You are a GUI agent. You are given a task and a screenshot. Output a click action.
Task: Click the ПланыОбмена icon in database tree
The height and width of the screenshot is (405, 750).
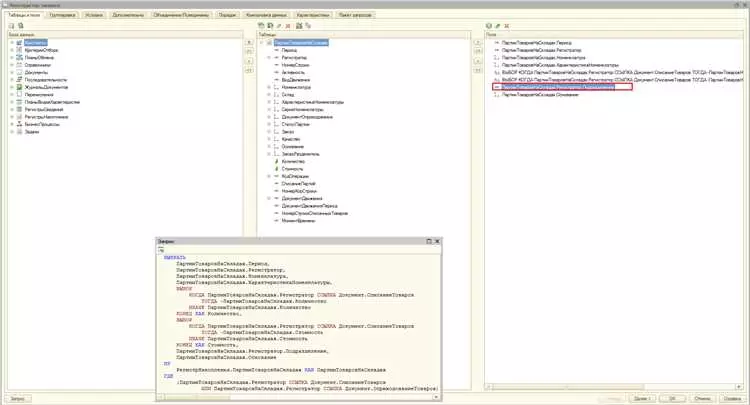click(20, 57)
